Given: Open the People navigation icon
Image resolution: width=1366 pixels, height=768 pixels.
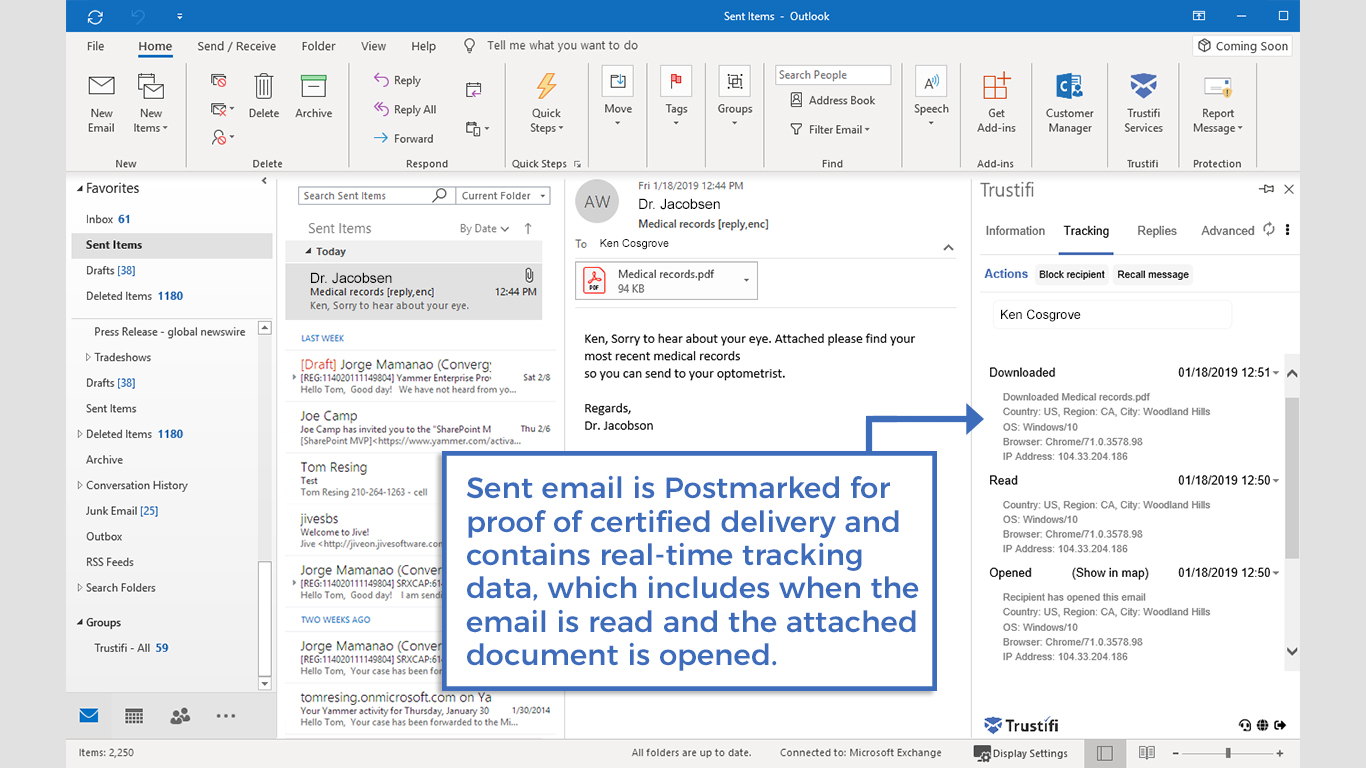Looking at the screenshot, I should click(180, 715).
